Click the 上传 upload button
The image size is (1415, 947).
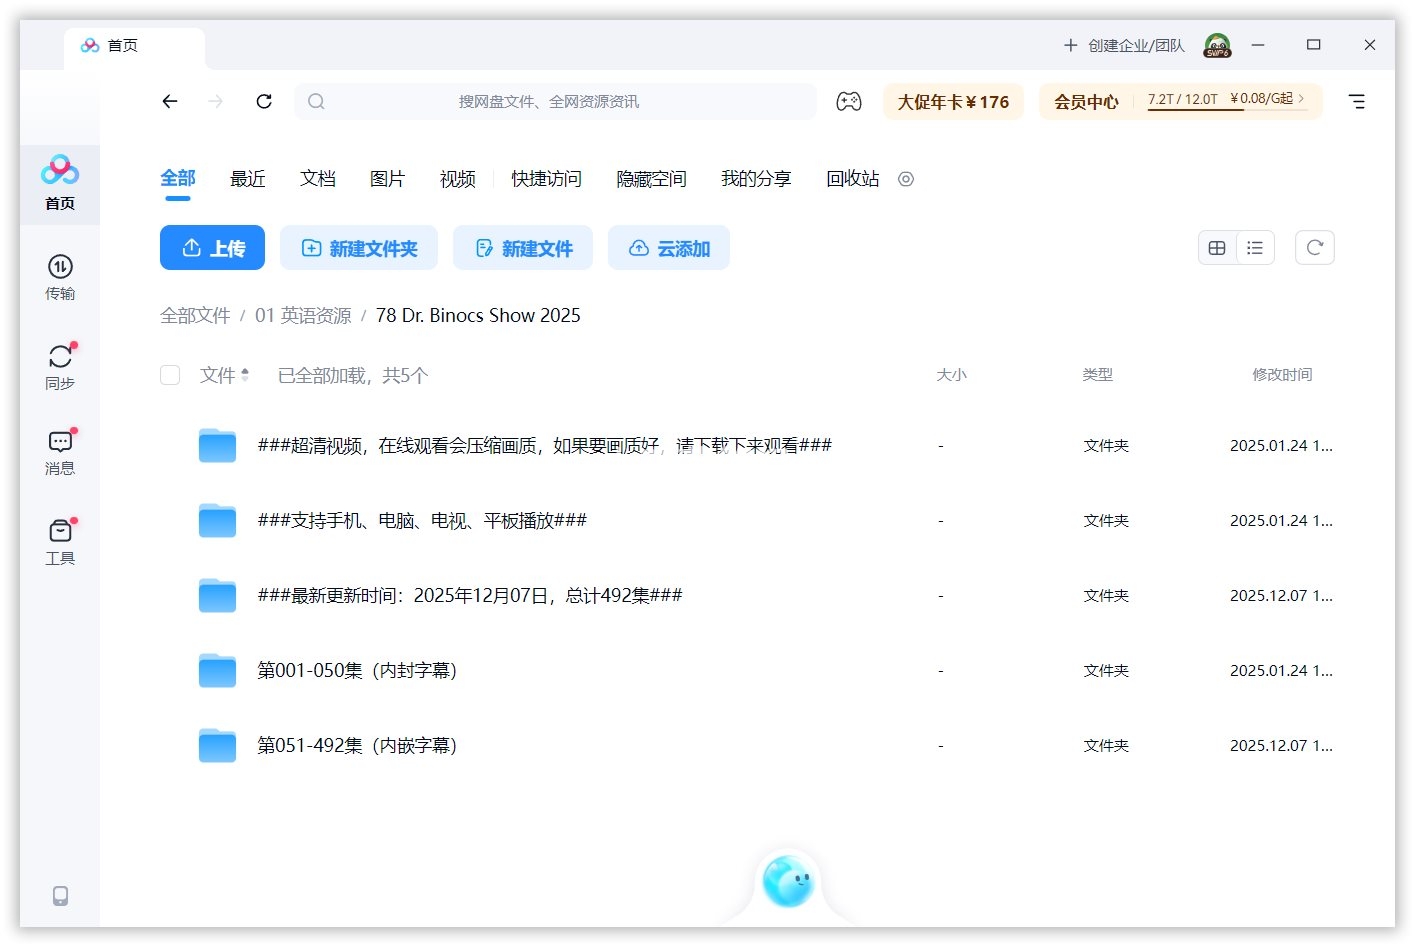tap(212, 247)
